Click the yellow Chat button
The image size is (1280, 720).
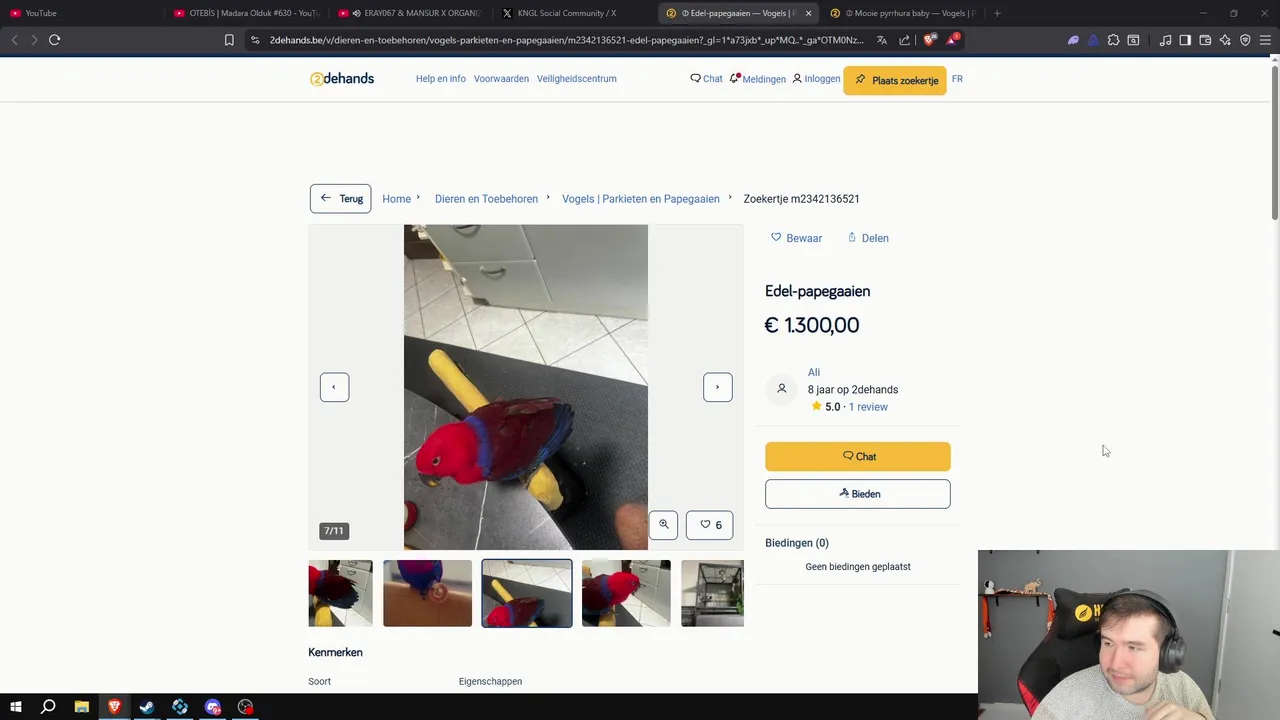(x=858, y=456)
